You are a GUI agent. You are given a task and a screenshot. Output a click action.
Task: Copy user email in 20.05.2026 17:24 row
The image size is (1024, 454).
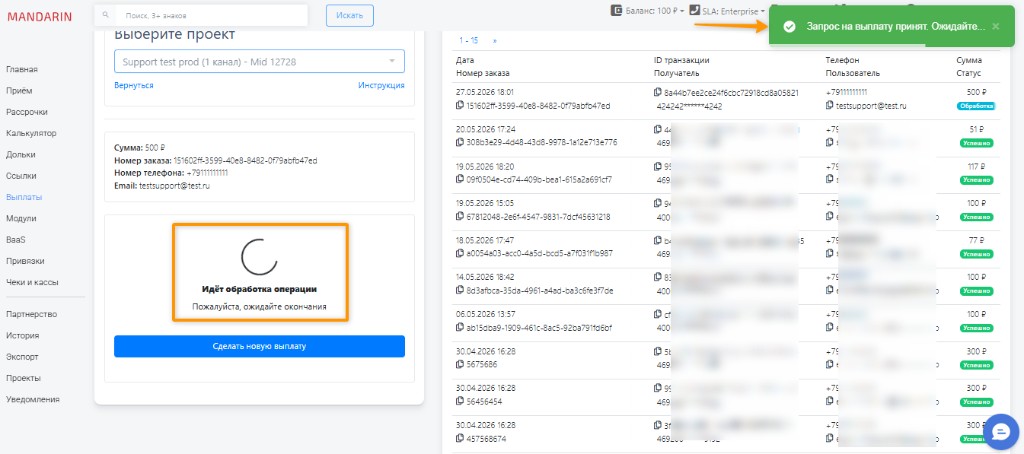coord(829,142)
